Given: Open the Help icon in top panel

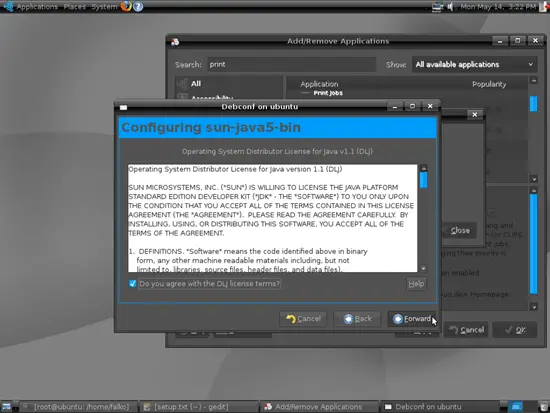Looking at the screenshot, I should (138, 6).
